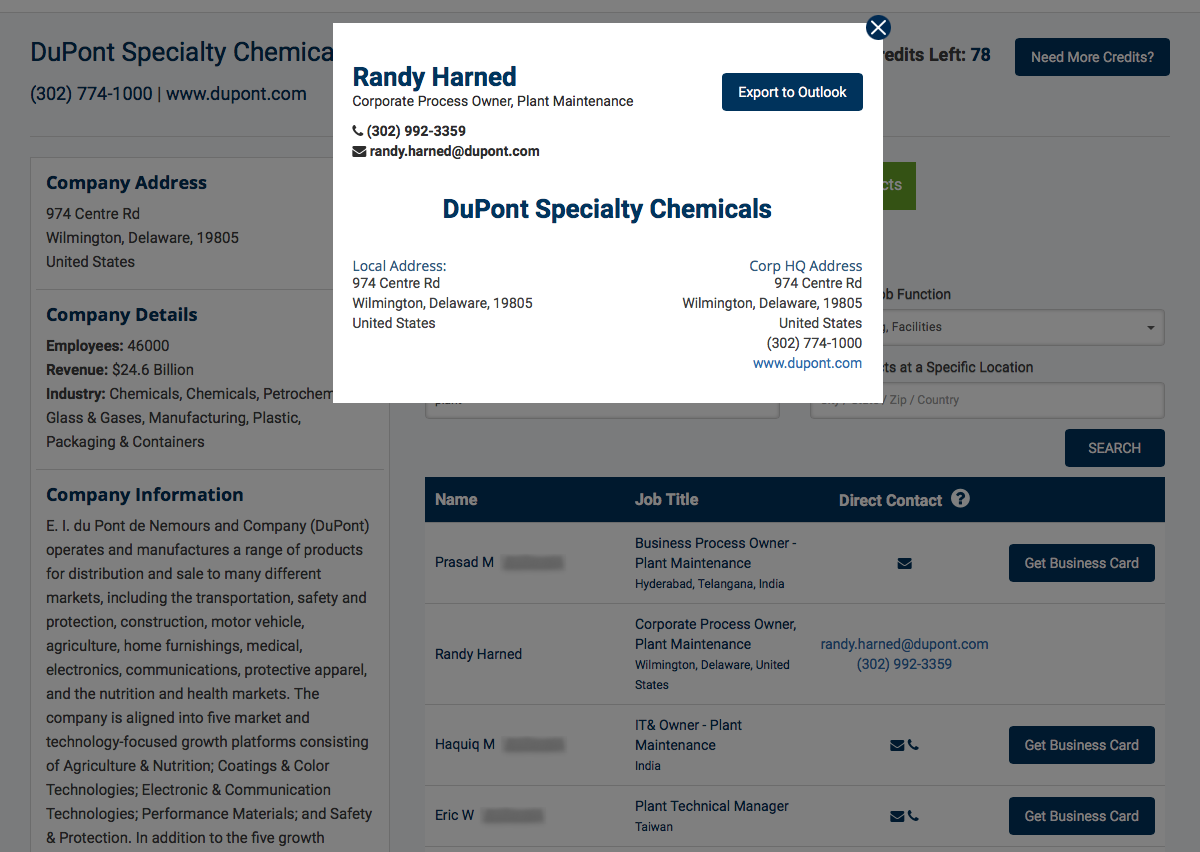Click the envelope icon in Haquiq M row
Image resolution: width=1200 pixels, height=852 pixels.
point(897,745)
